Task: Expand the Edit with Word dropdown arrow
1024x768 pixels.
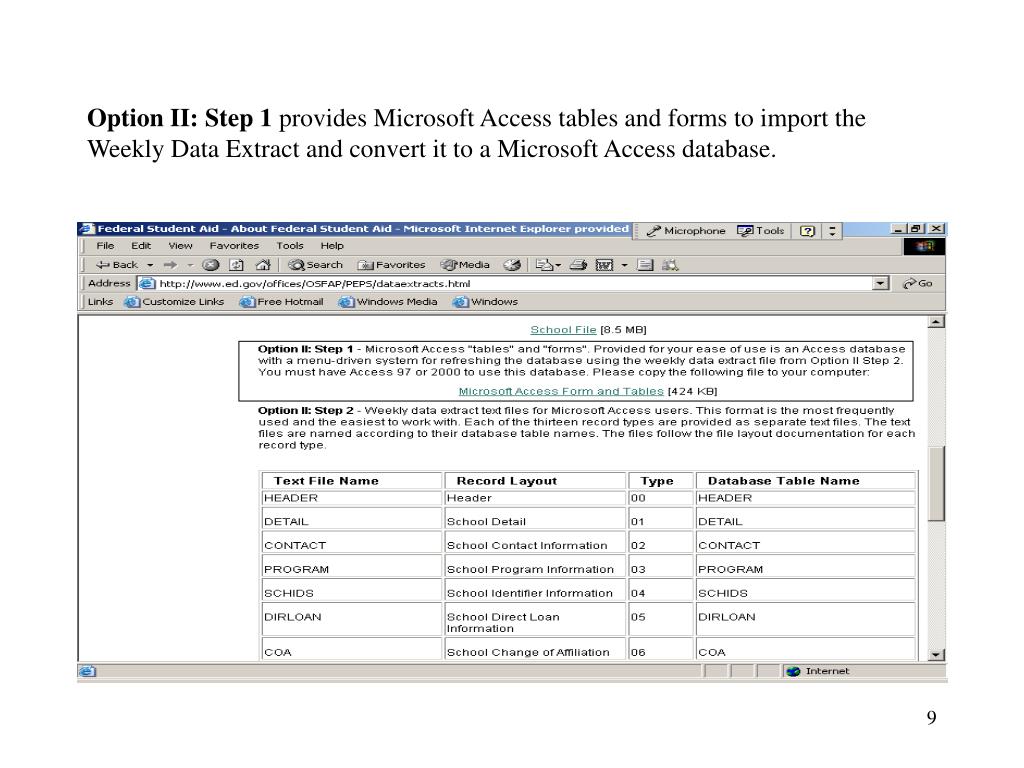Action: [624, 265]
